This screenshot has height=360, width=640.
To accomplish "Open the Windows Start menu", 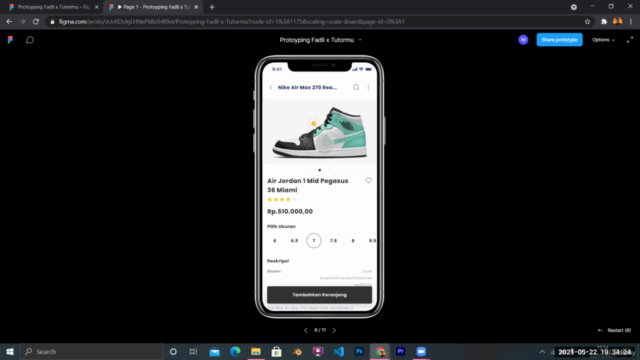I will point(10,351).
